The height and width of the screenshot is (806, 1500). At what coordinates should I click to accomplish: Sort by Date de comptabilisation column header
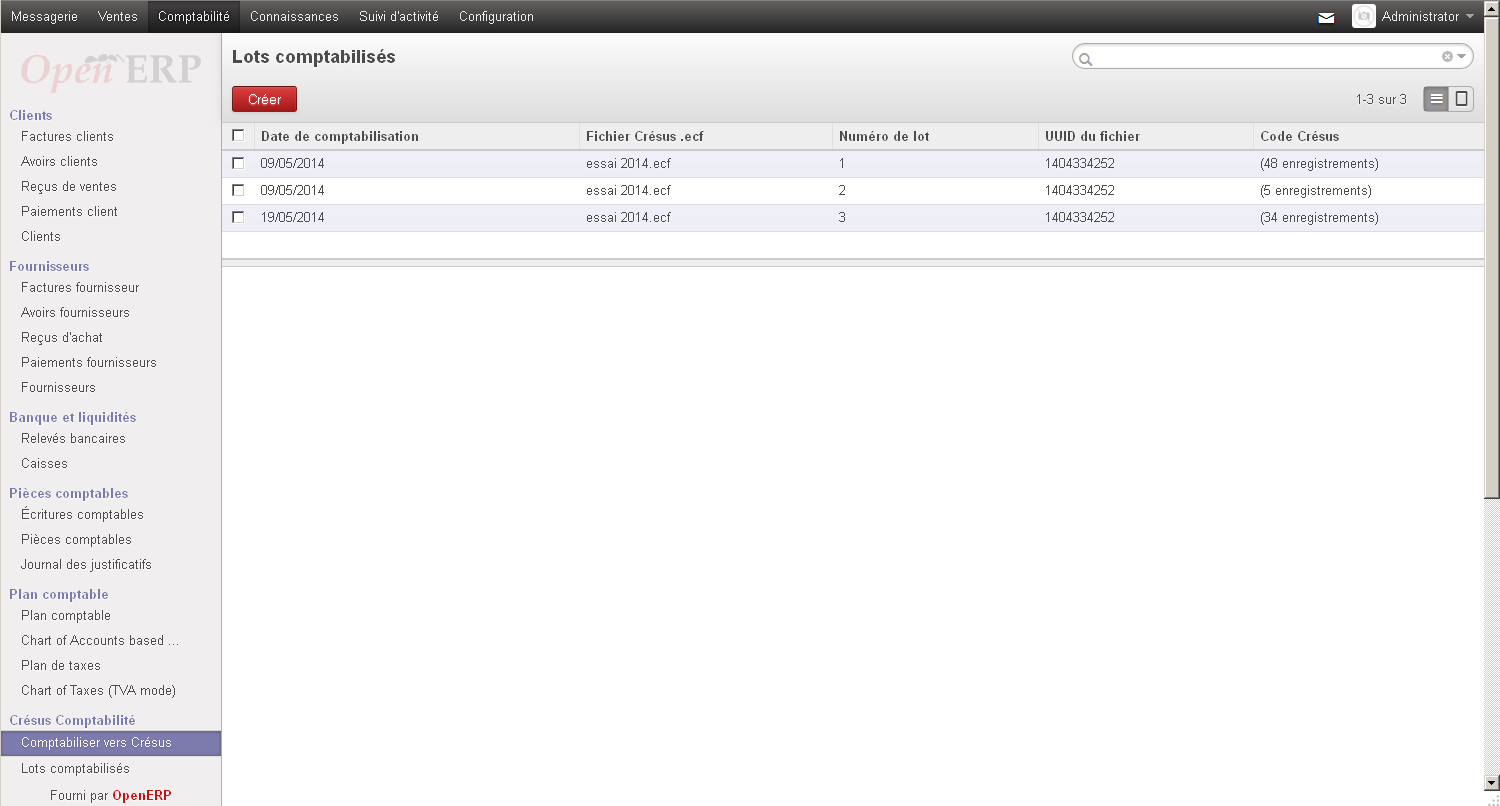[340, 136]
